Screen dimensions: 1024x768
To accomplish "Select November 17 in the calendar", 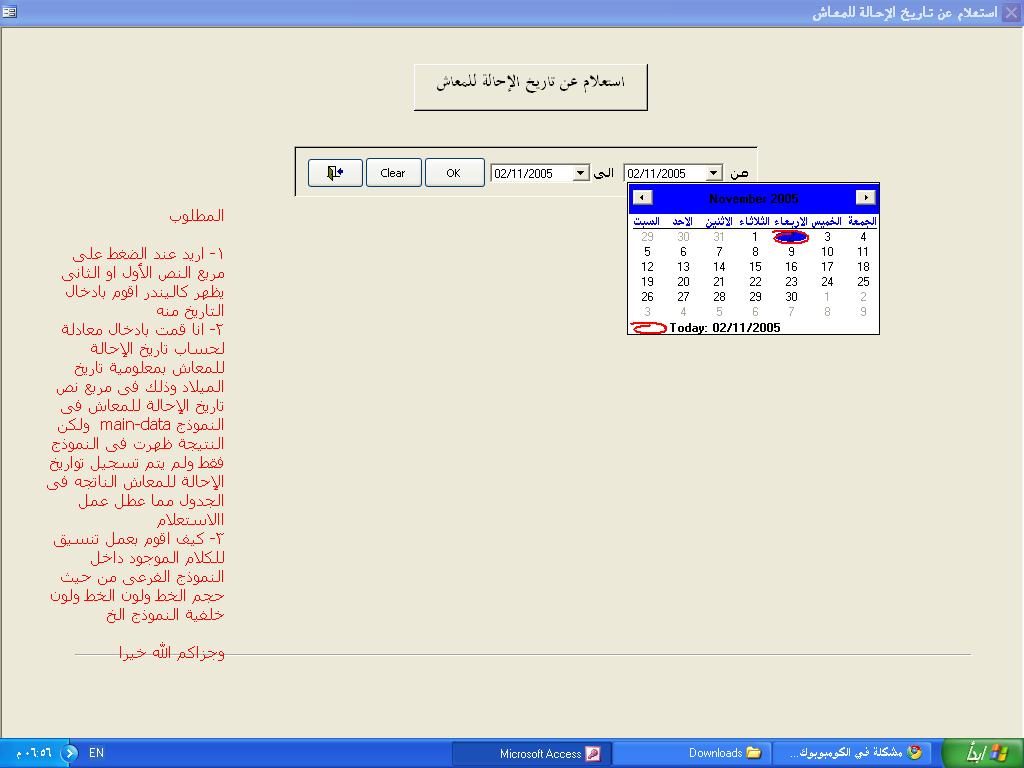I will click(x=827, y=267).
